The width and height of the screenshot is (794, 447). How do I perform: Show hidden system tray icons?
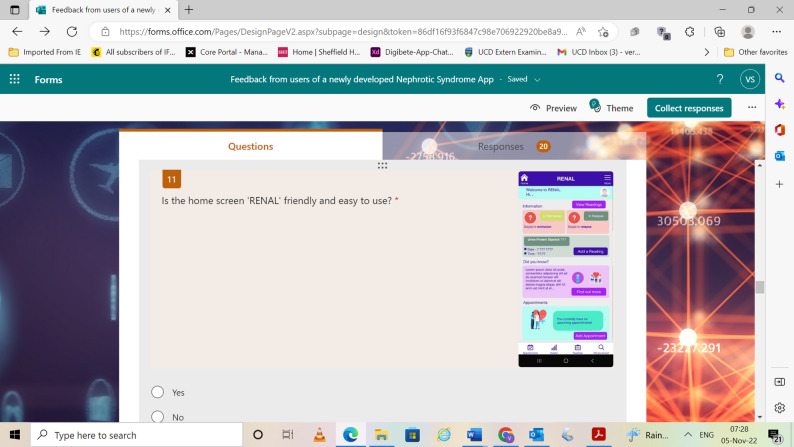pos(688,434)
